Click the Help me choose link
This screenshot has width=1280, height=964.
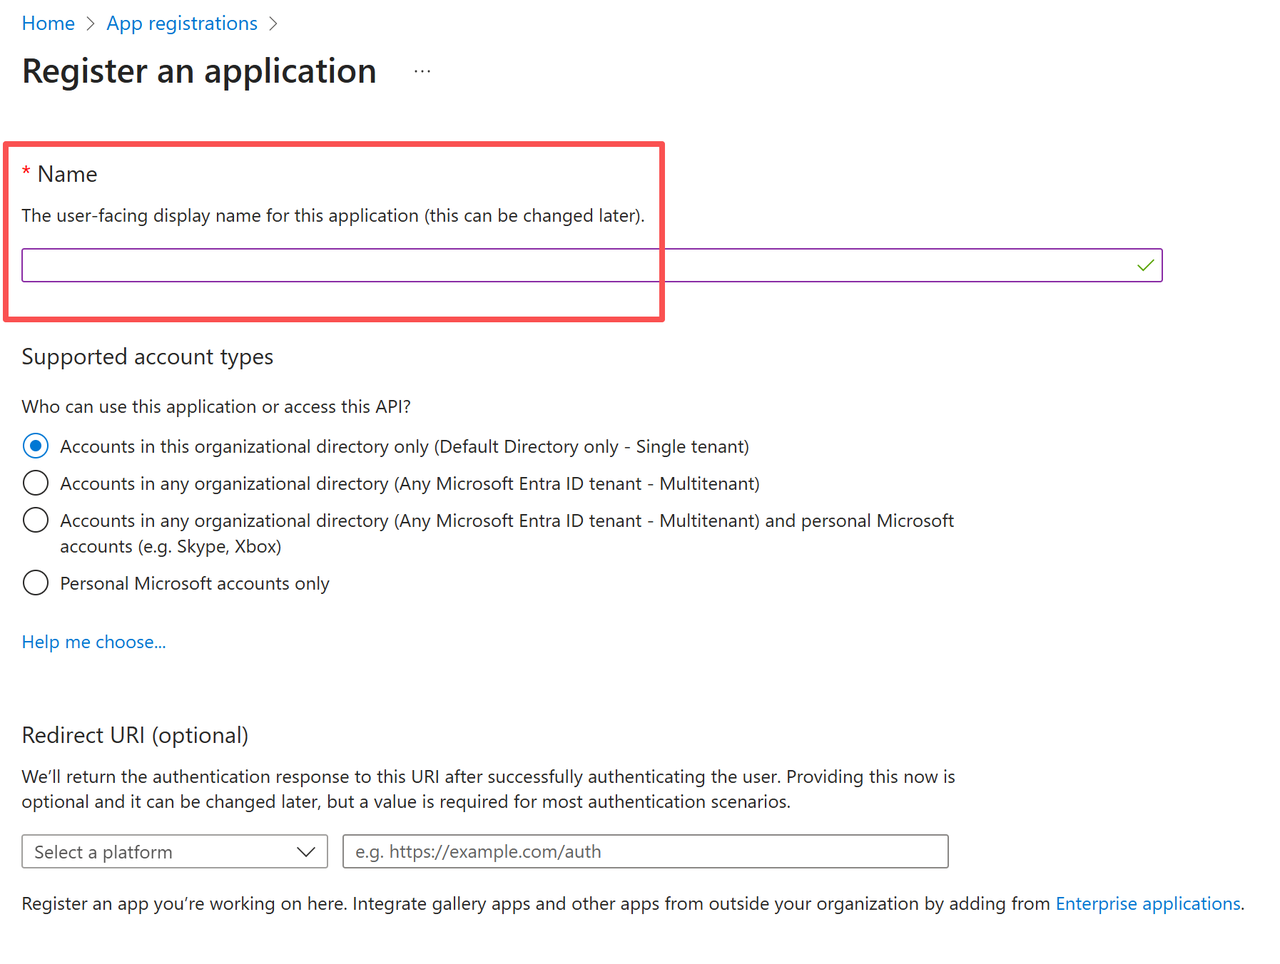point(93,641)
